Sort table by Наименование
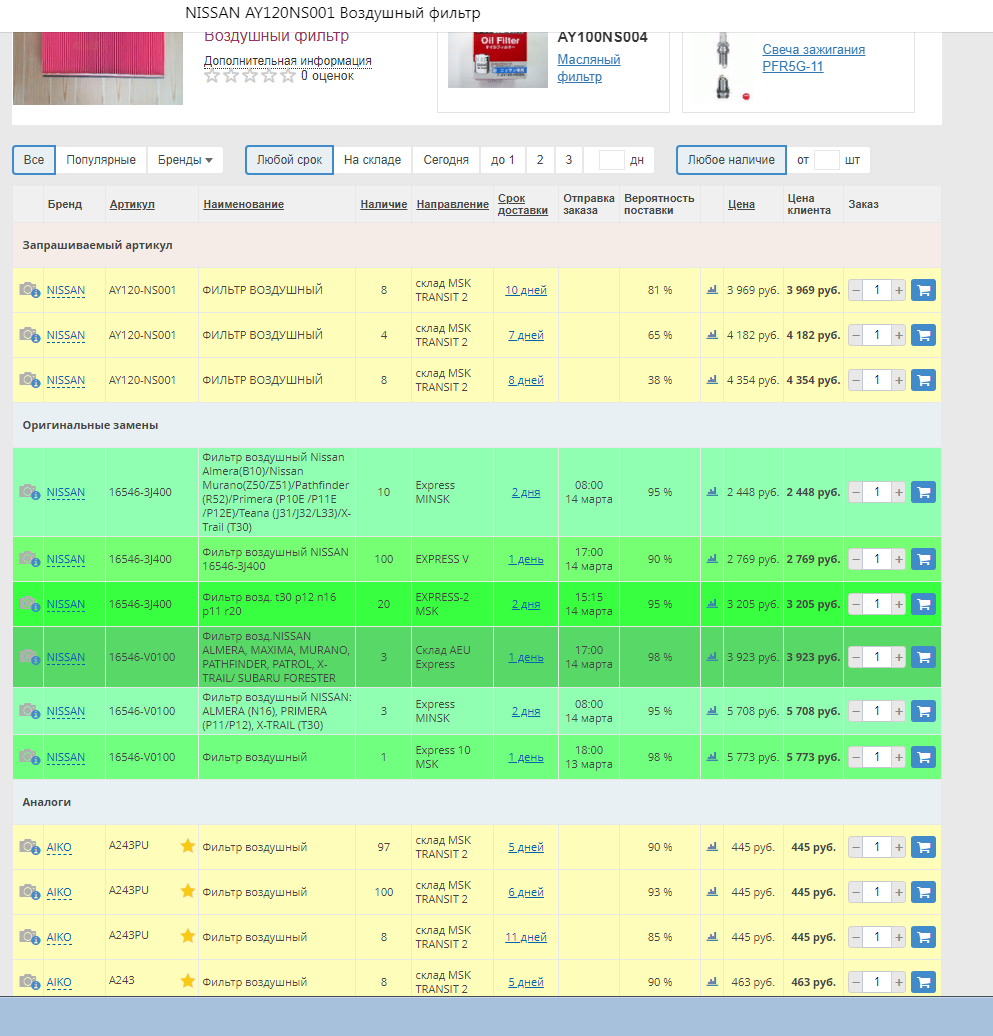 pyautogui.click(x=244, y=204)
